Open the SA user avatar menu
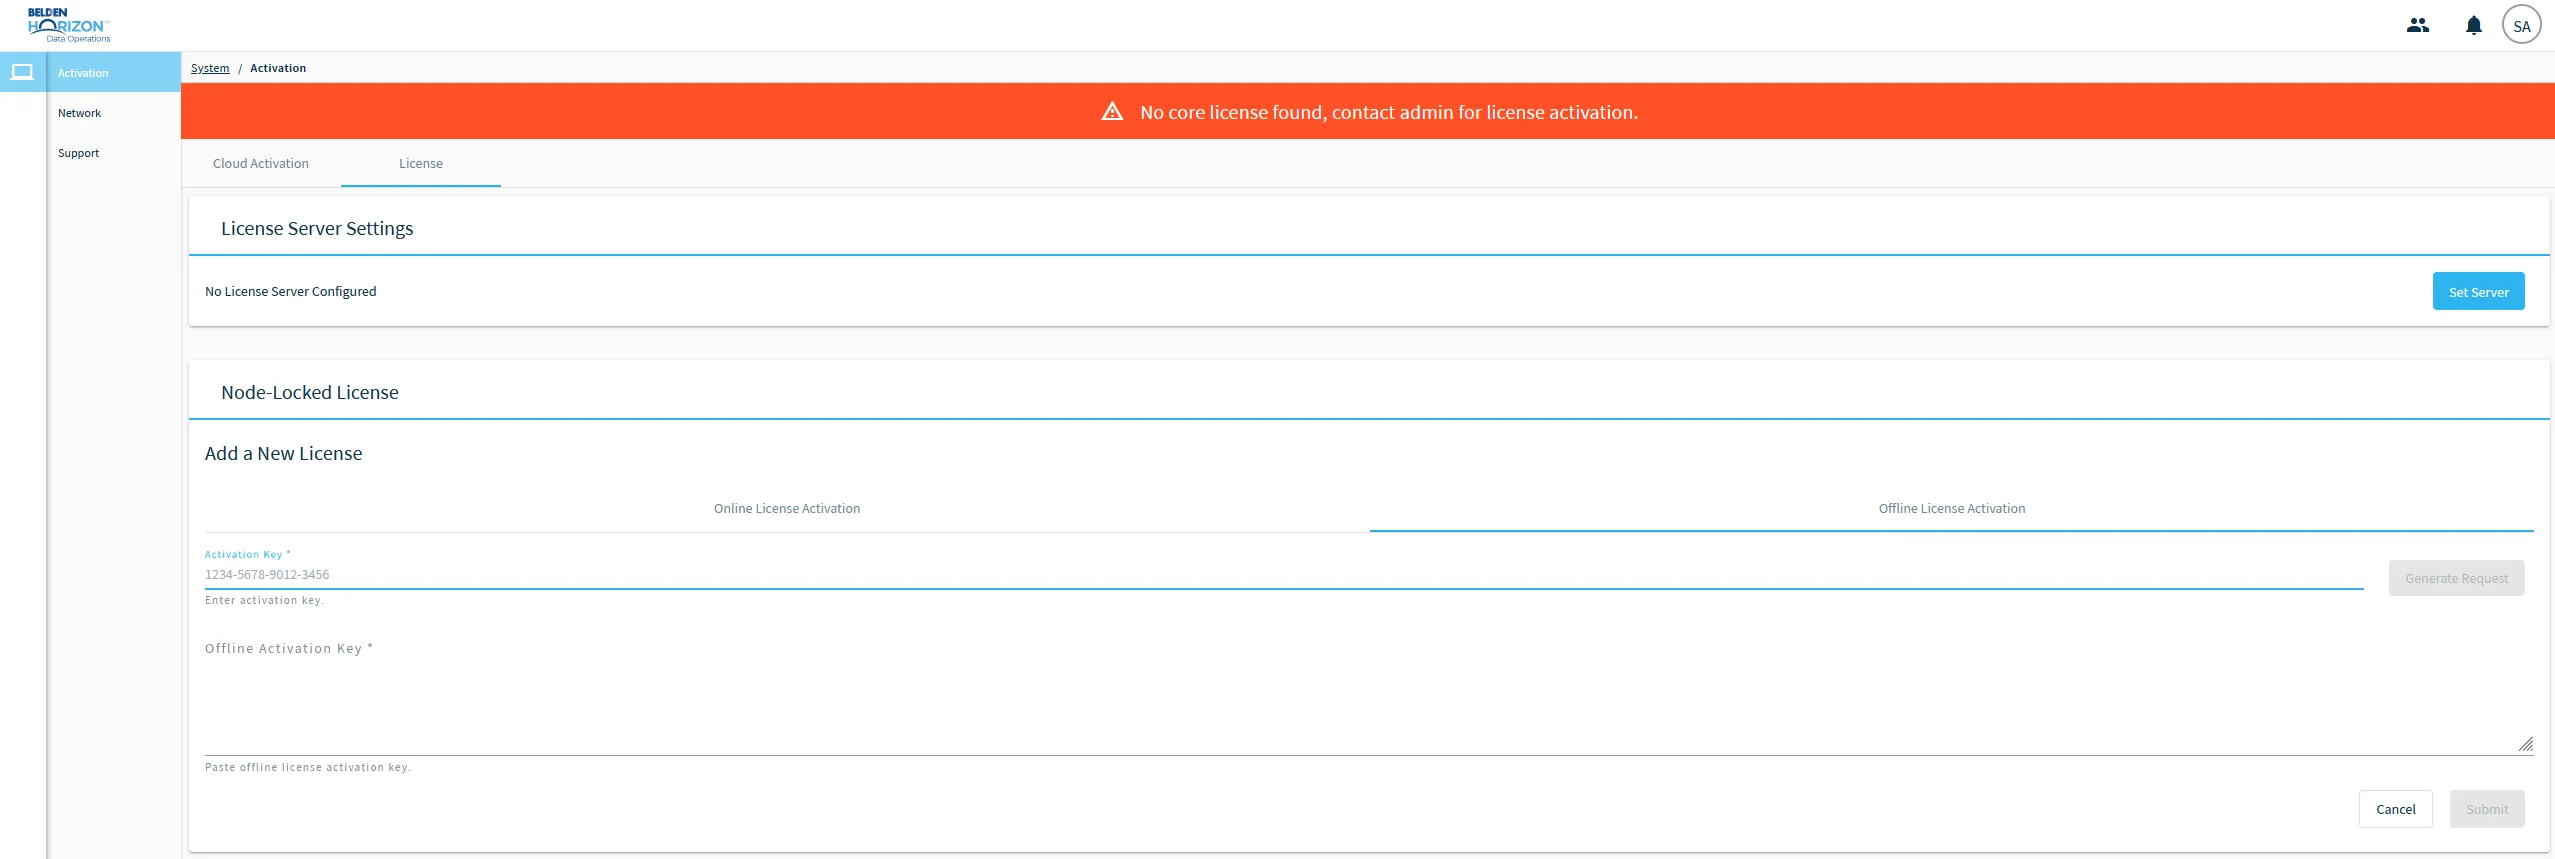 [x=2521, y=26]
